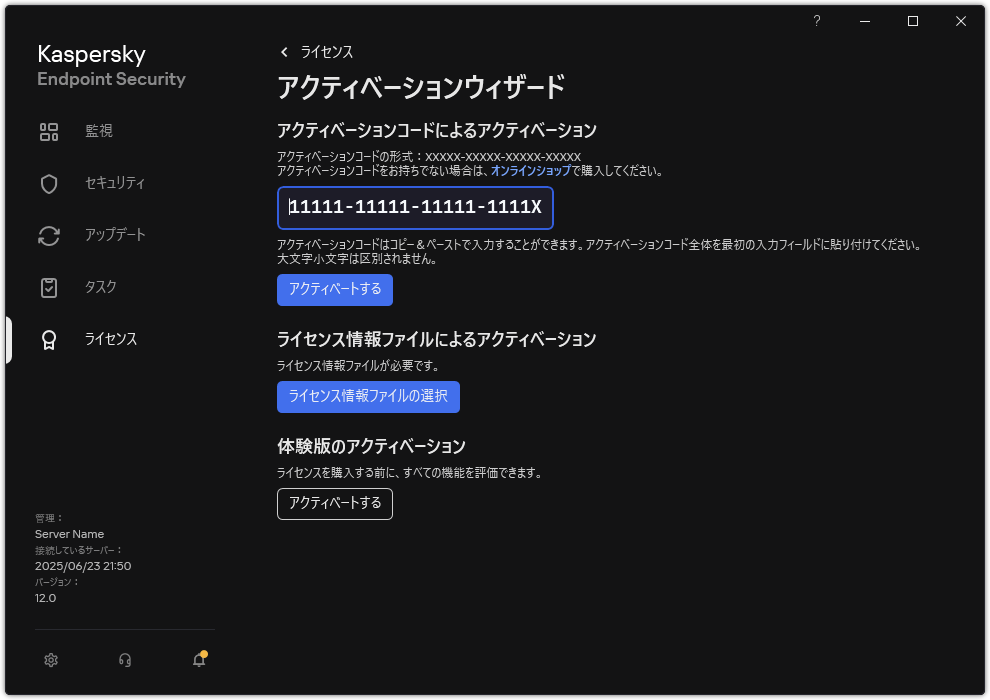
Task: Open notifications via the bell icon
Action: pos(198,660)
